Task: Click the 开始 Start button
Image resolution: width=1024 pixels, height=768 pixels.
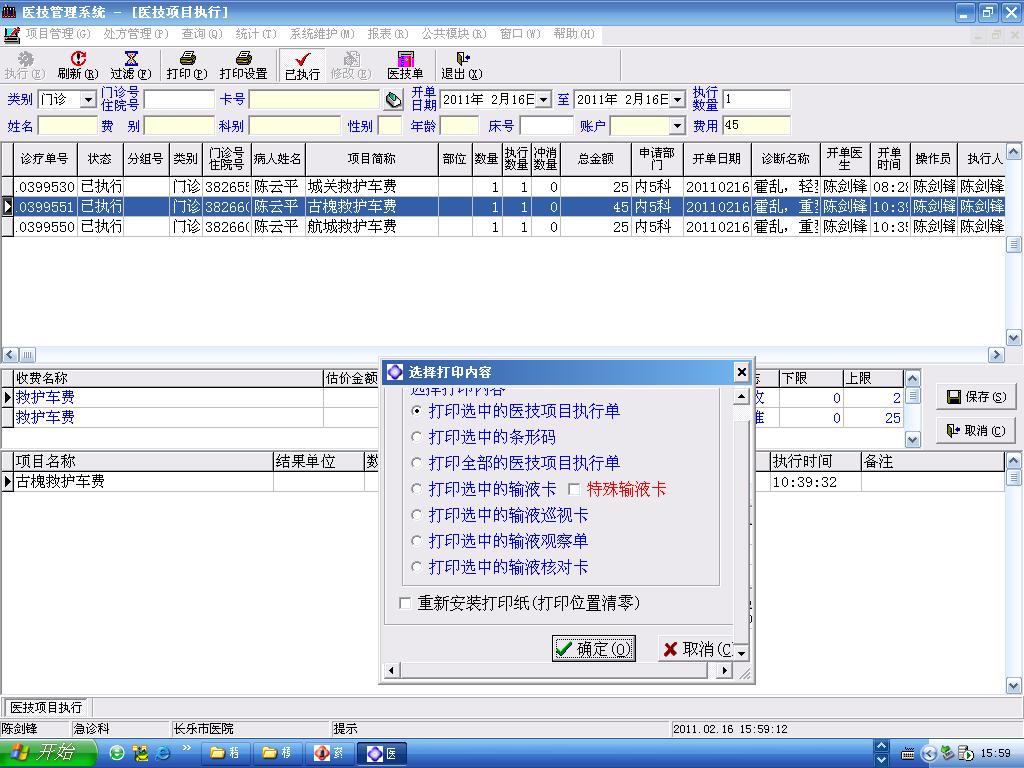Action: click(x=47, y=753)
